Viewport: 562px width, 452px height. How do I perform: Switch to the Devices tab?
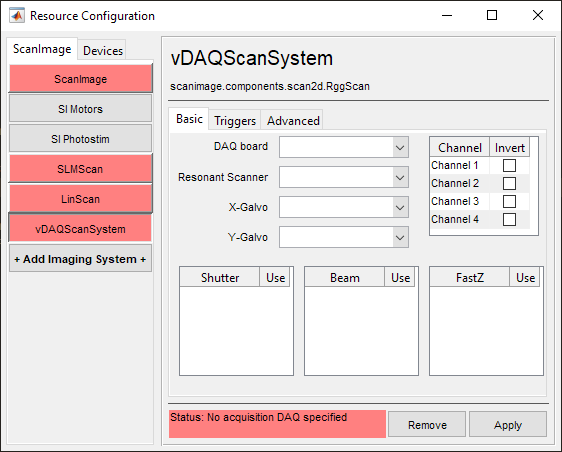click(x=103, y=51)
